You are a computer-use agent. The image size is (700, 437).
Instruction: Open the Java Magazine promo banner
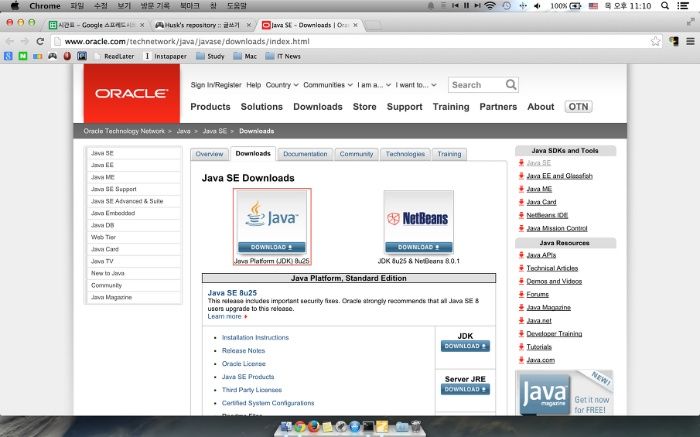click(564, 393)
